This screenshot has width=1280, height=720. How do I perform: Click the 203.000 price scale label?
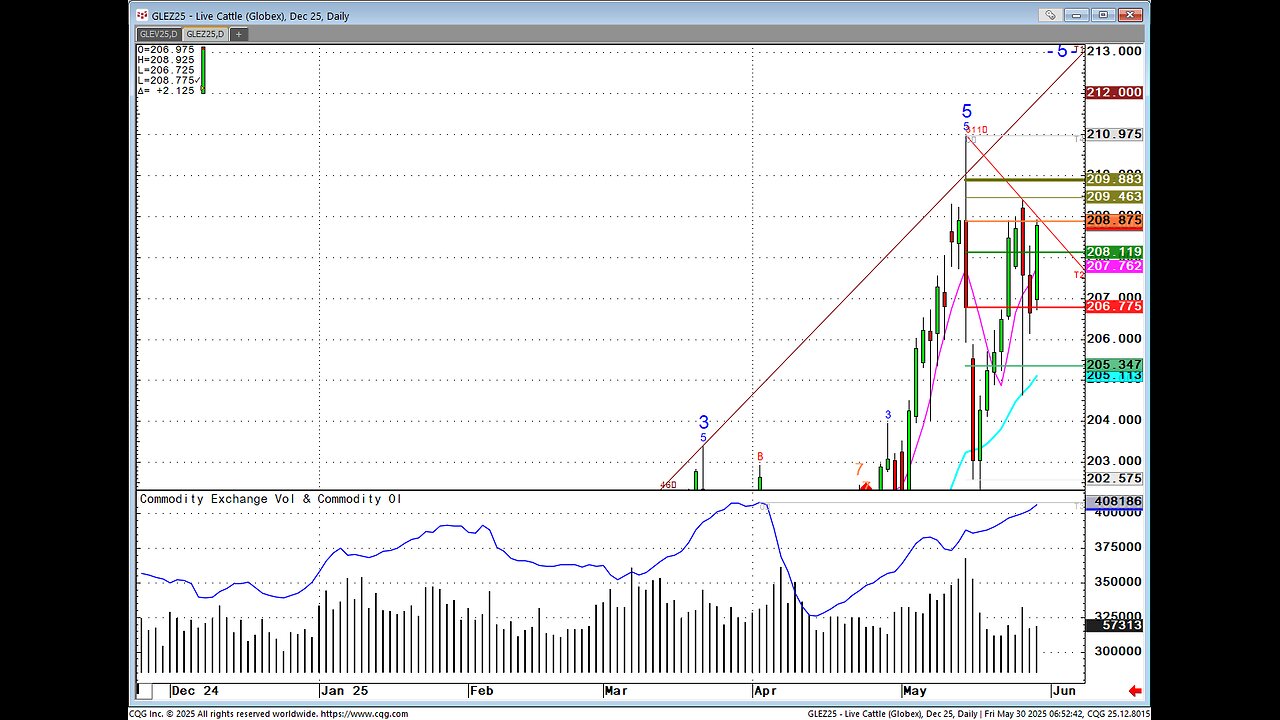1114,461
